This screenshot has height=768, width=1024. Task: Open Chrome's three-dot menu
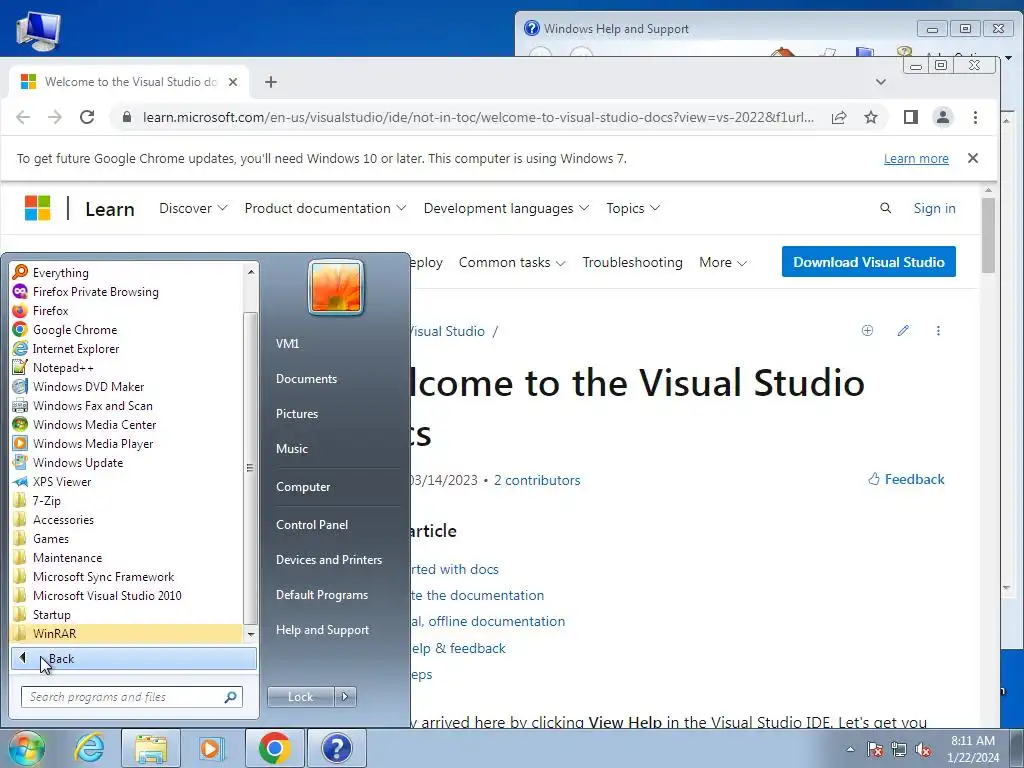pos(975,117)
